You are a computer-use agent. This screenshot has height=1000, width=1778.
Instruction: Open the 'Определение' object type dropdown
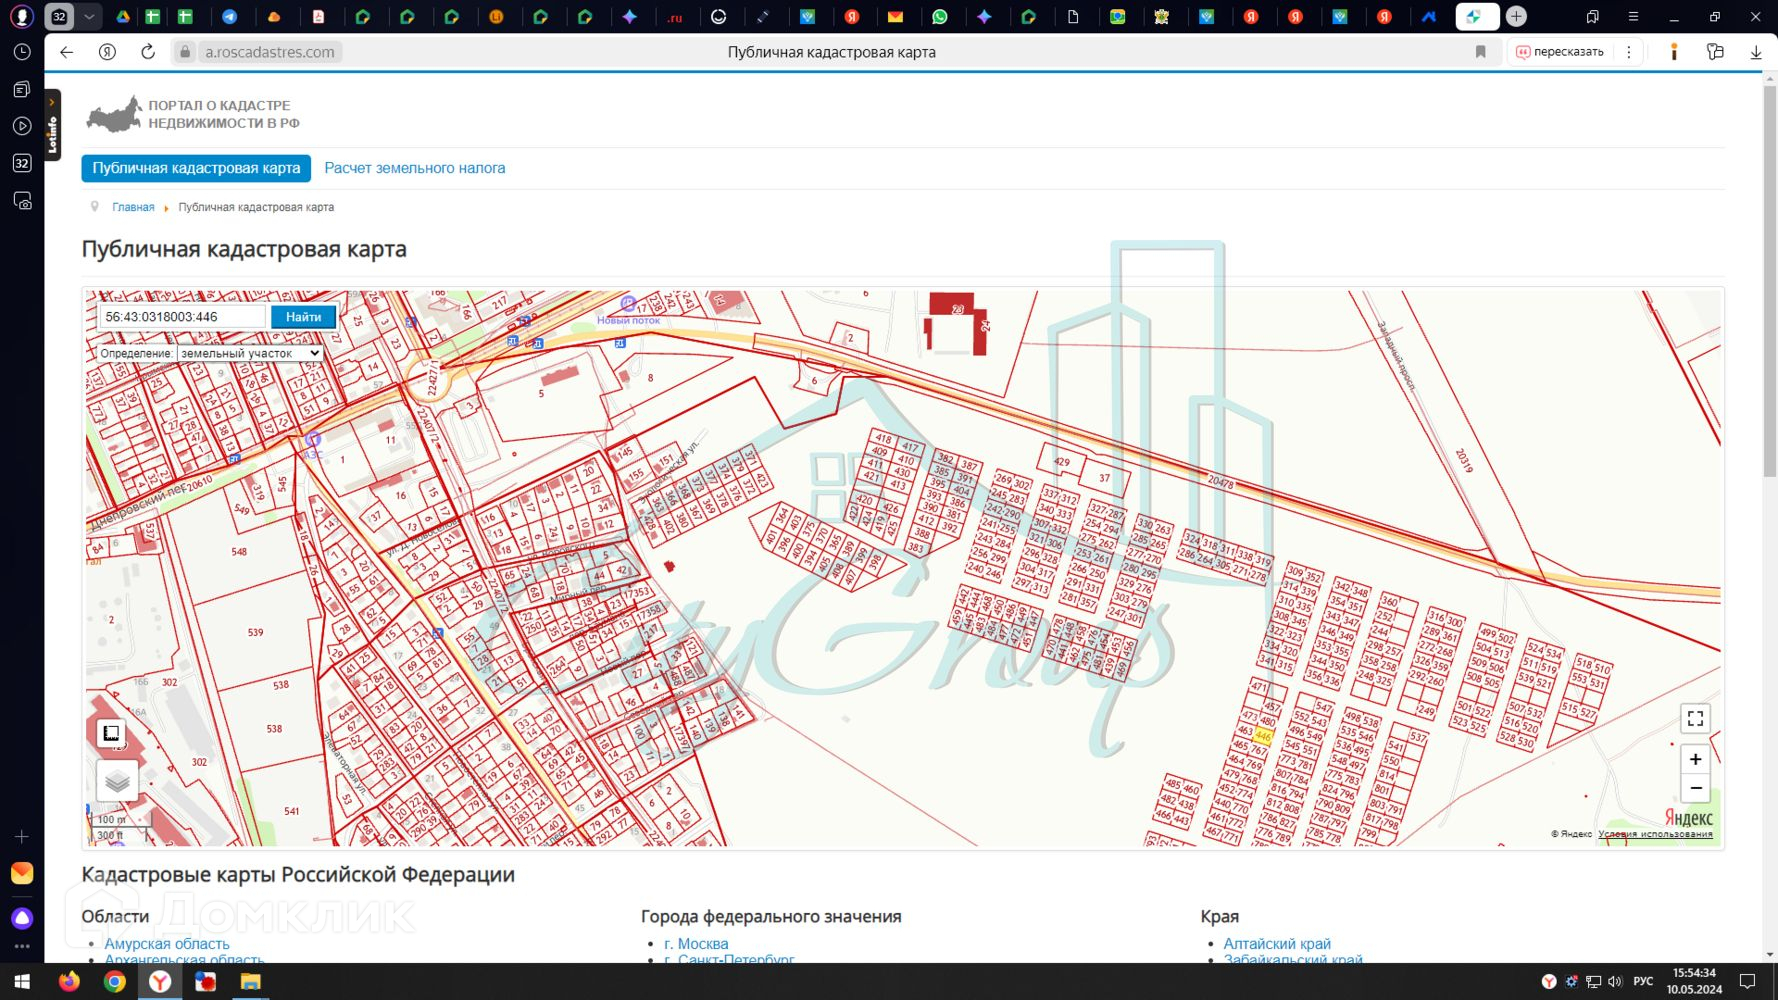point(249,353)
